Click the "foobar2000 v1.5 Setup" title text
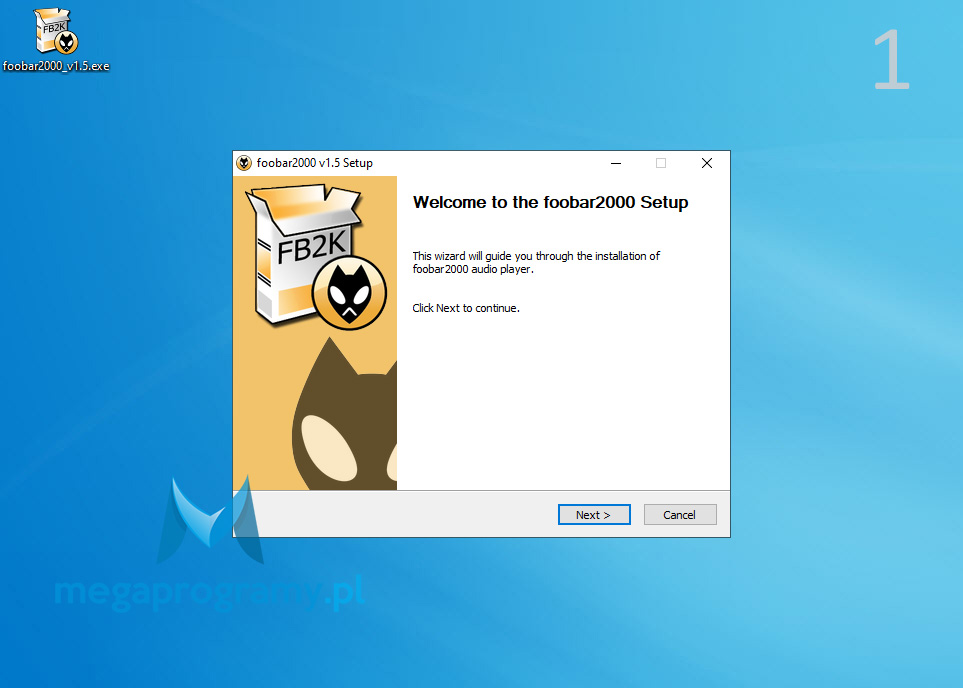Viewport: 963px width, 688px height. coord(314,163)
